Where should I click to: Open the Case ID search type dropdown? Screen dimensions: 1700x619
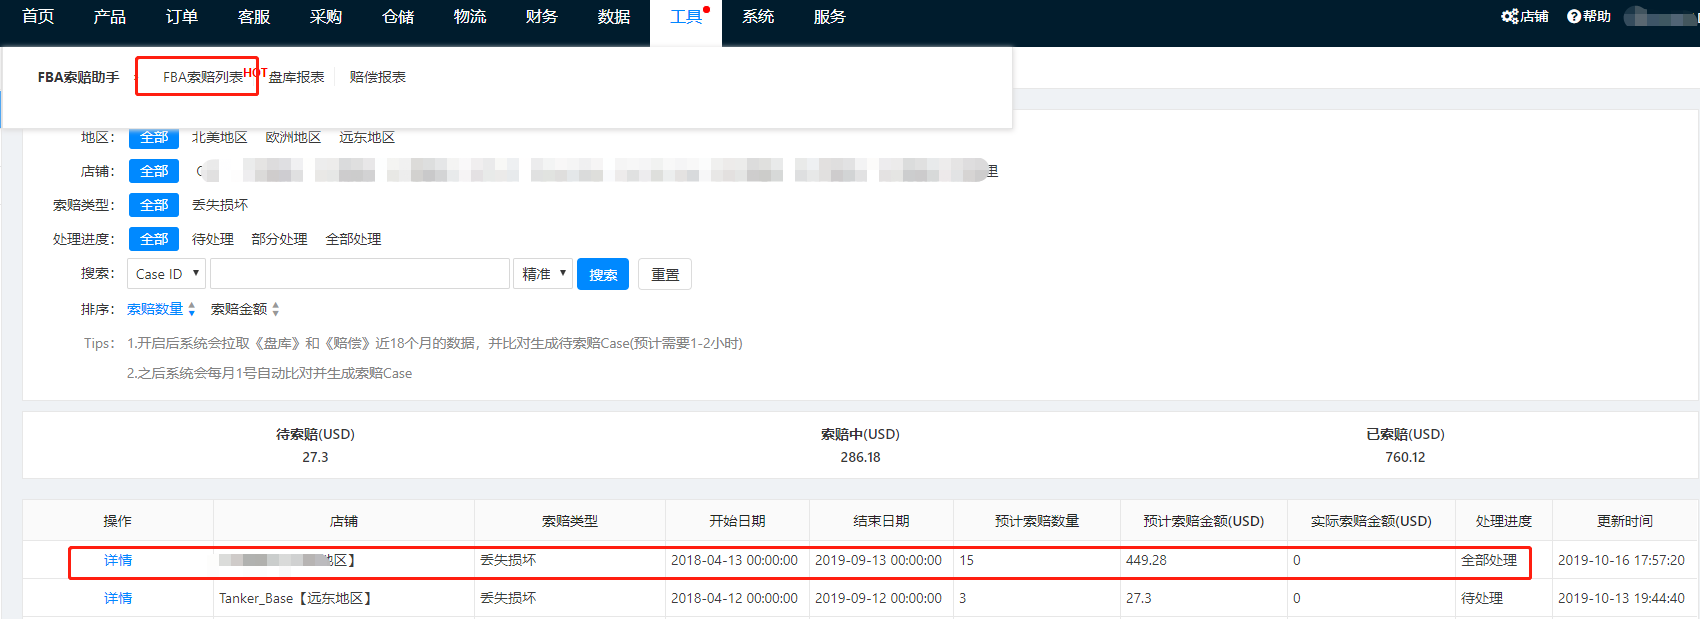(x=167, y=274)
